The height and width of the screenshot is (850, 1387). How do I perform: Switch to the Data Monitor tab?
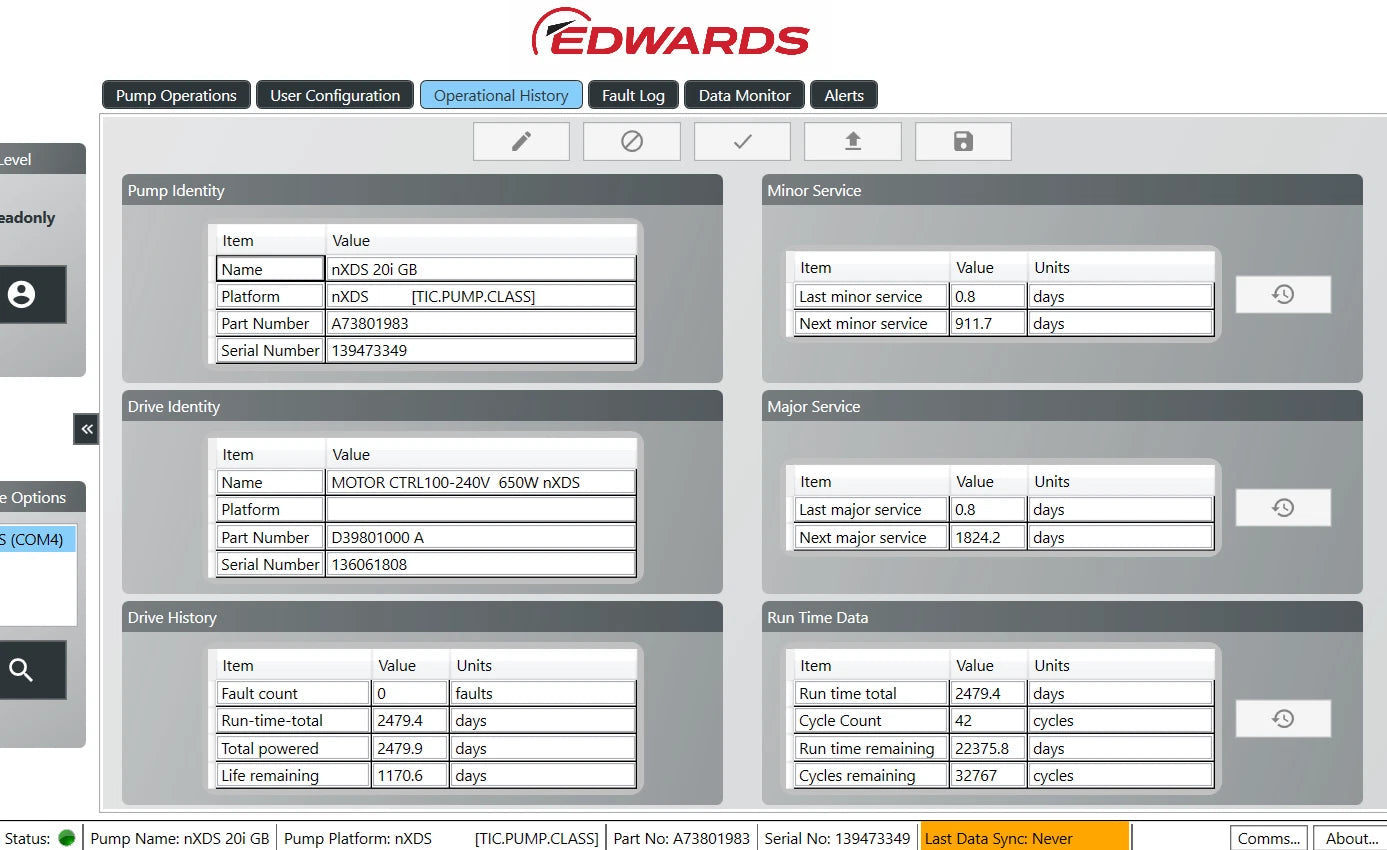click(x=745, y=95)
